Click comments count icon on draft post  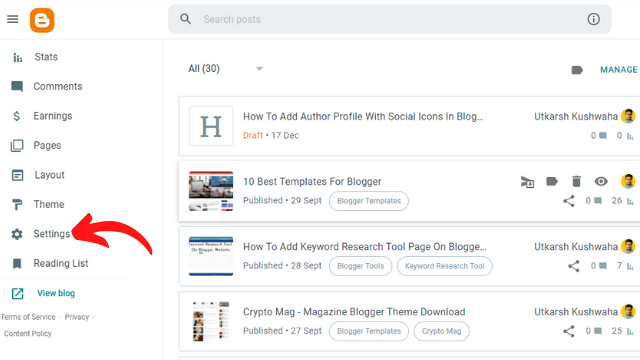click(602, 136)
